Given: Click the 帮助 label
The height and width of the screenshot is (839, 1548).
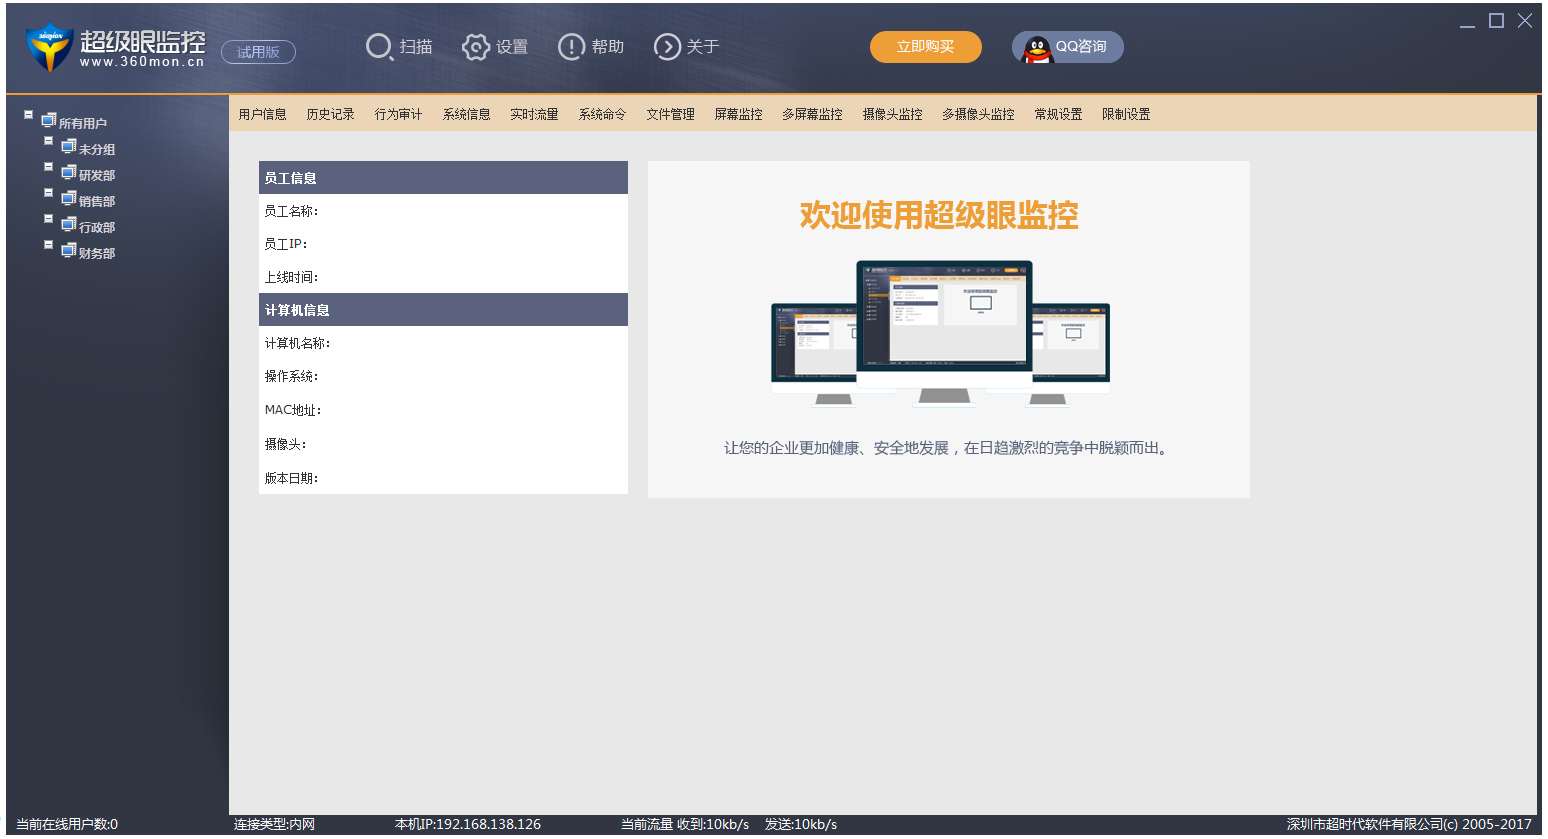Looking at the screenshot, I should point(608,47).
